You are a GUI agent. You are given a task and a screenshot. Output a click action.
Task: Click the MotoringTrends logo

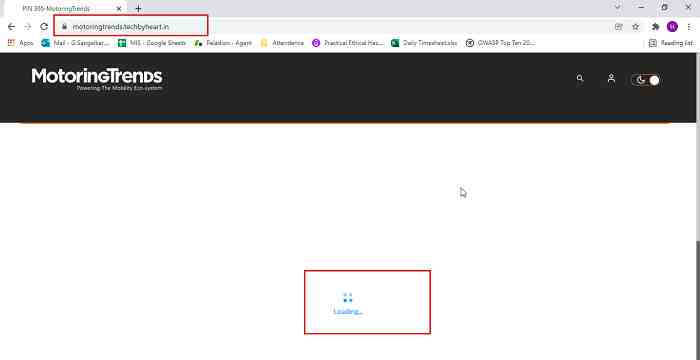click(97, 80)
